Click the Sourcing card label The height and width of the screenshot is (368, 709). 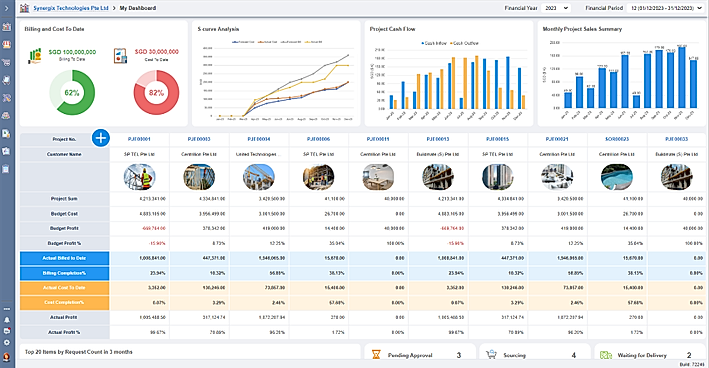coord(515,355)
